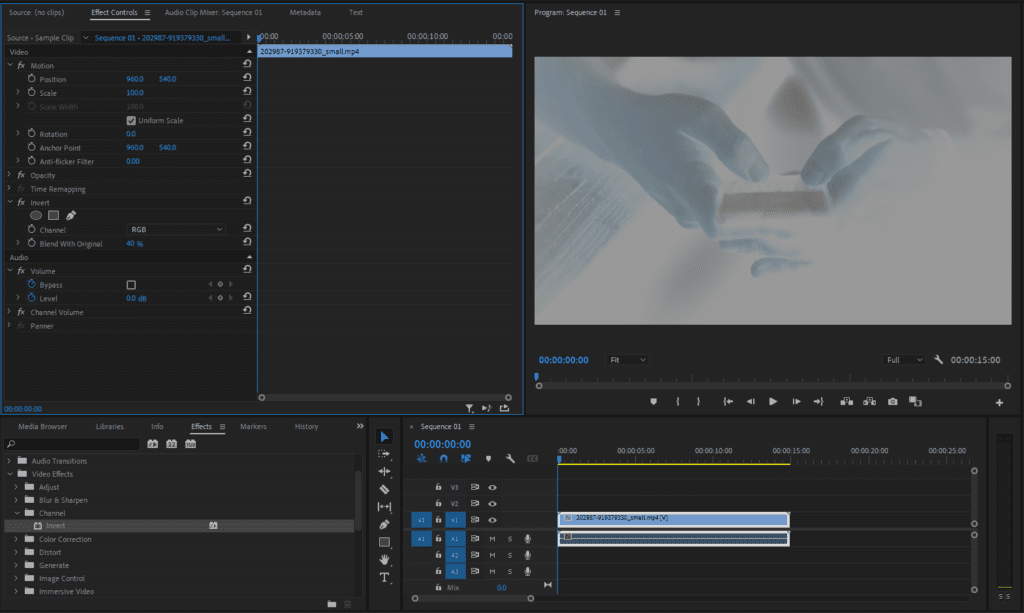The image size is (1024, 613).
Task: Click New Custom Bin folder icon
Action: tap(332, 604)
